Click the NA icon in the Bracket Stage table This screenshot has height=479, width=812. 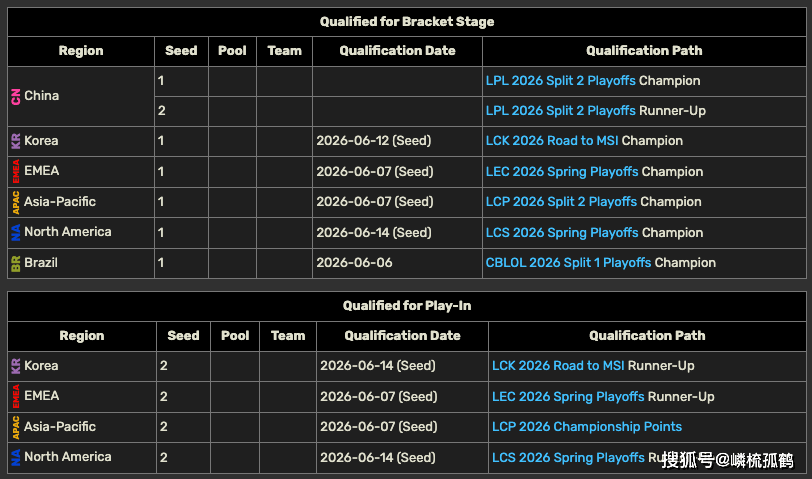coord(15,232)
